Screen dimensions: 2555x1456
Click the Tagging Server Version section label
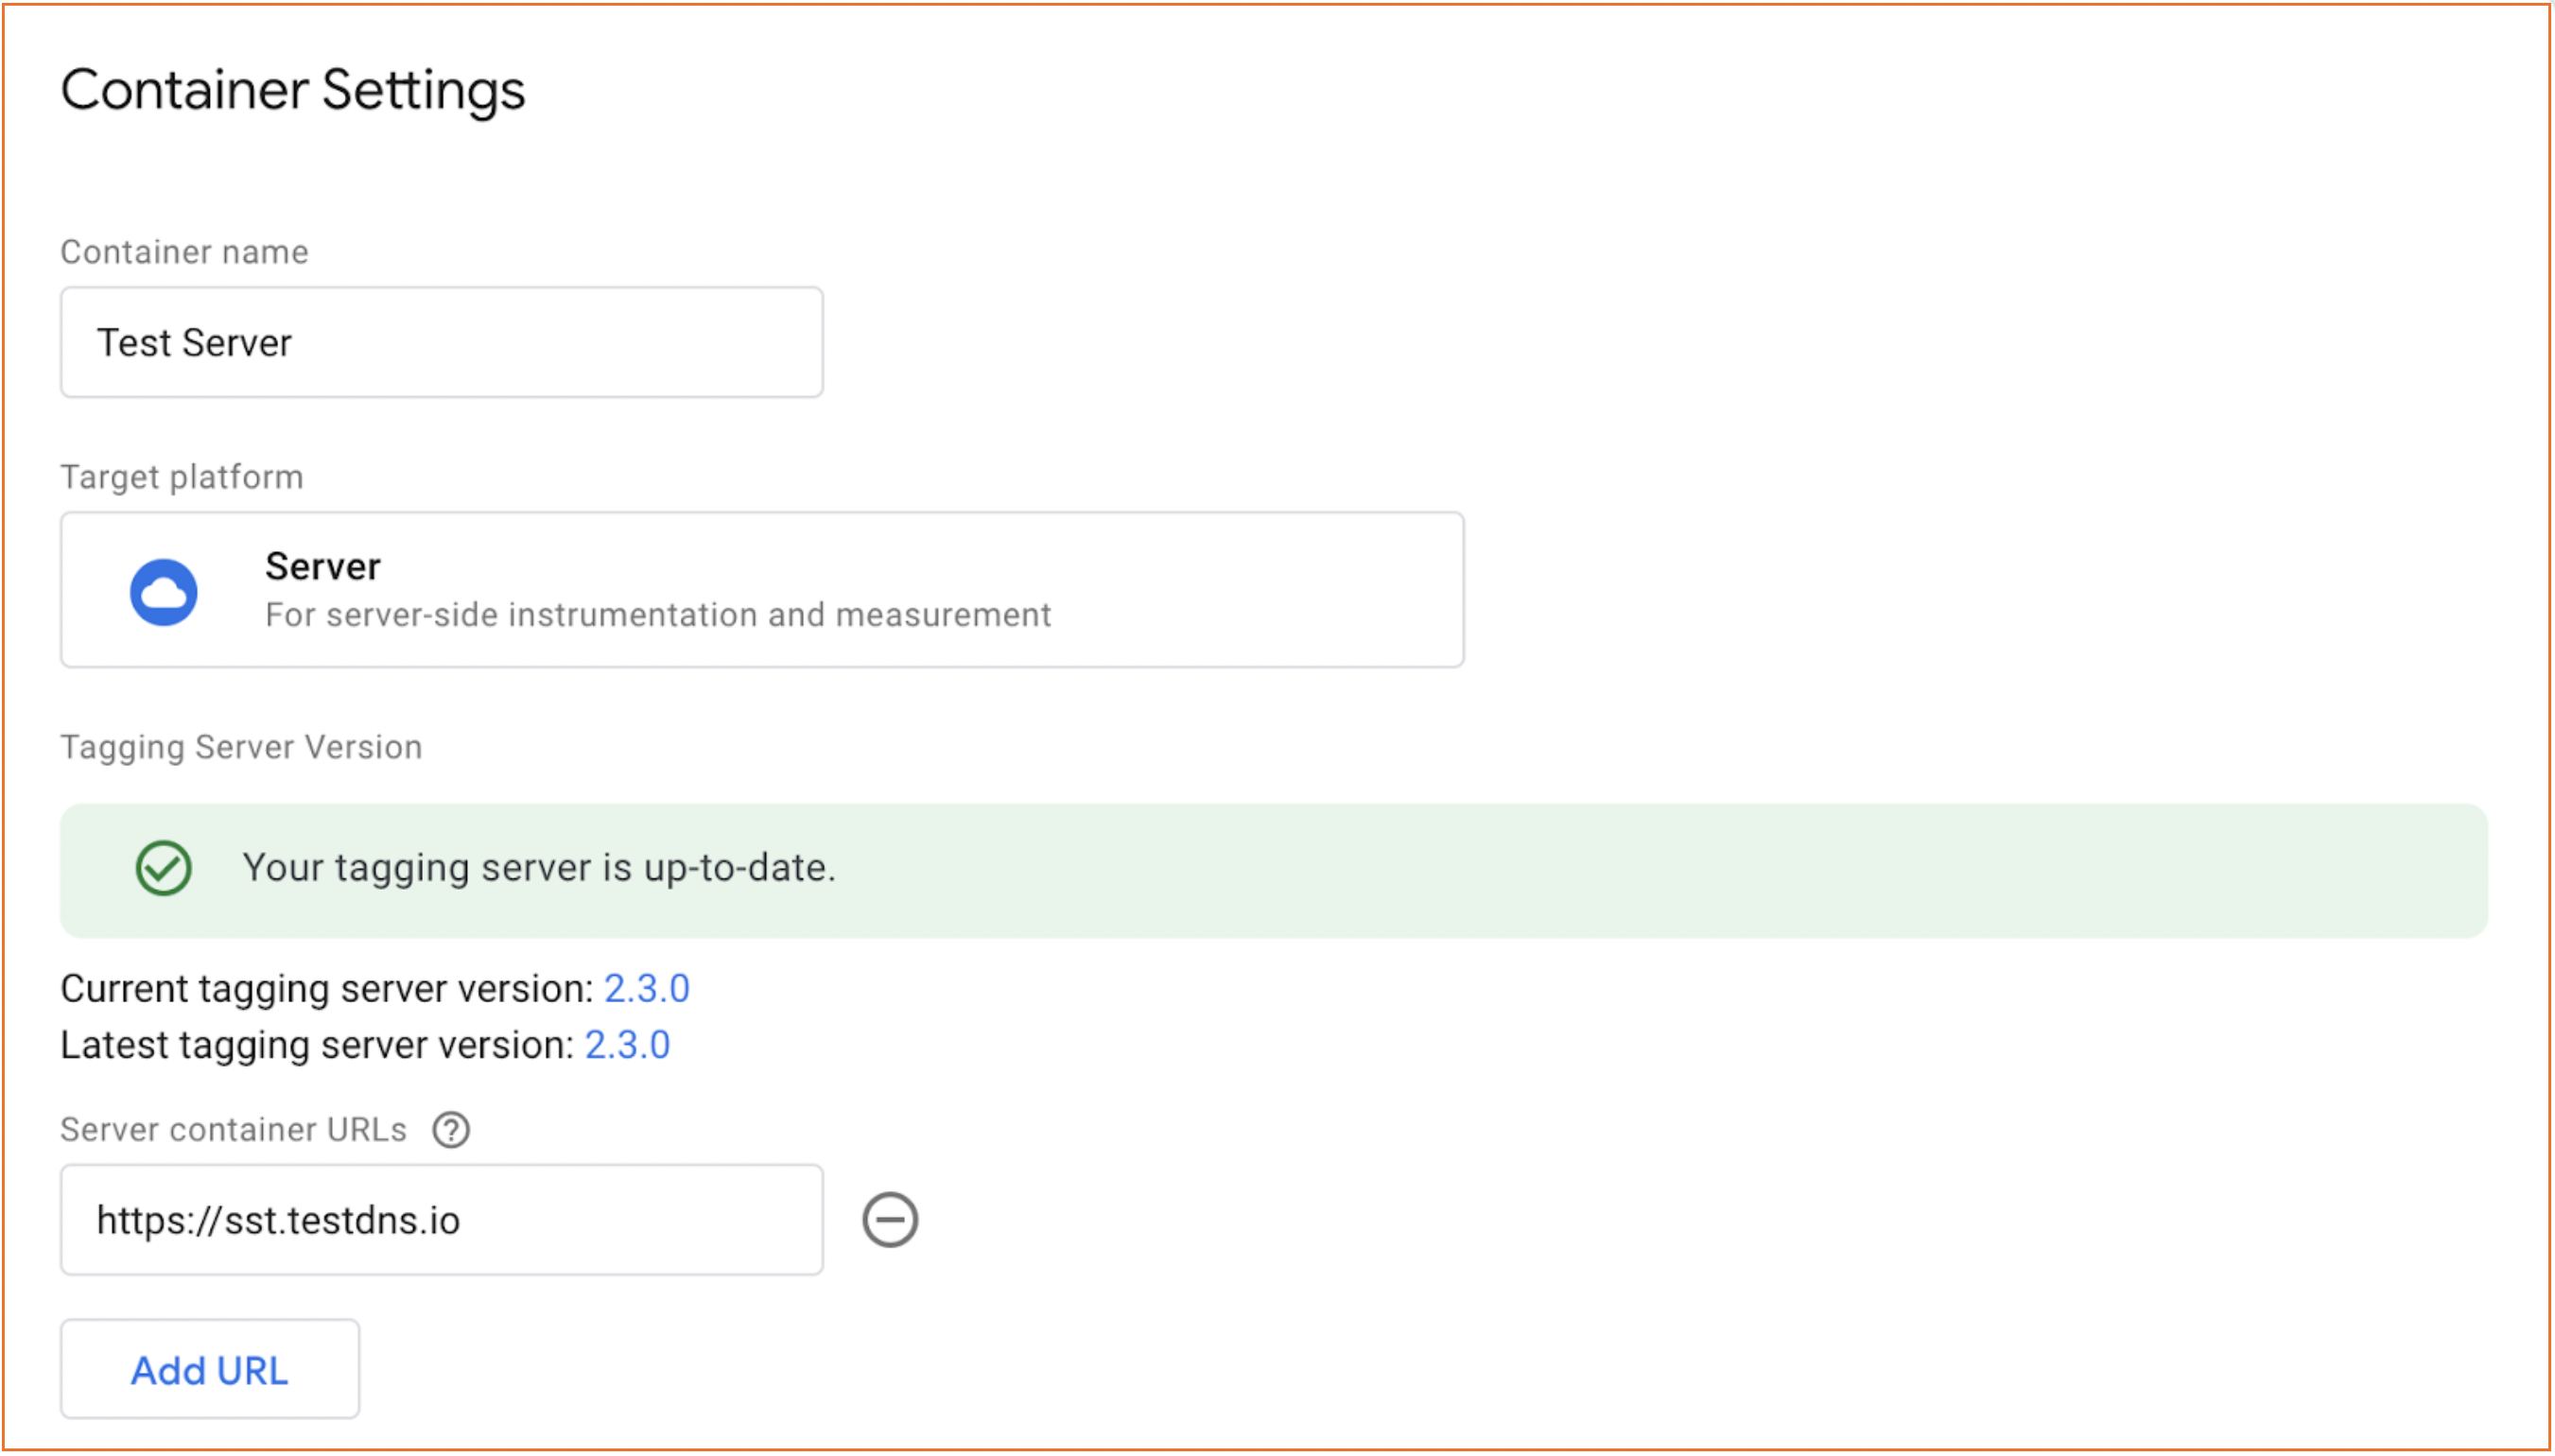tap(240, 746)
